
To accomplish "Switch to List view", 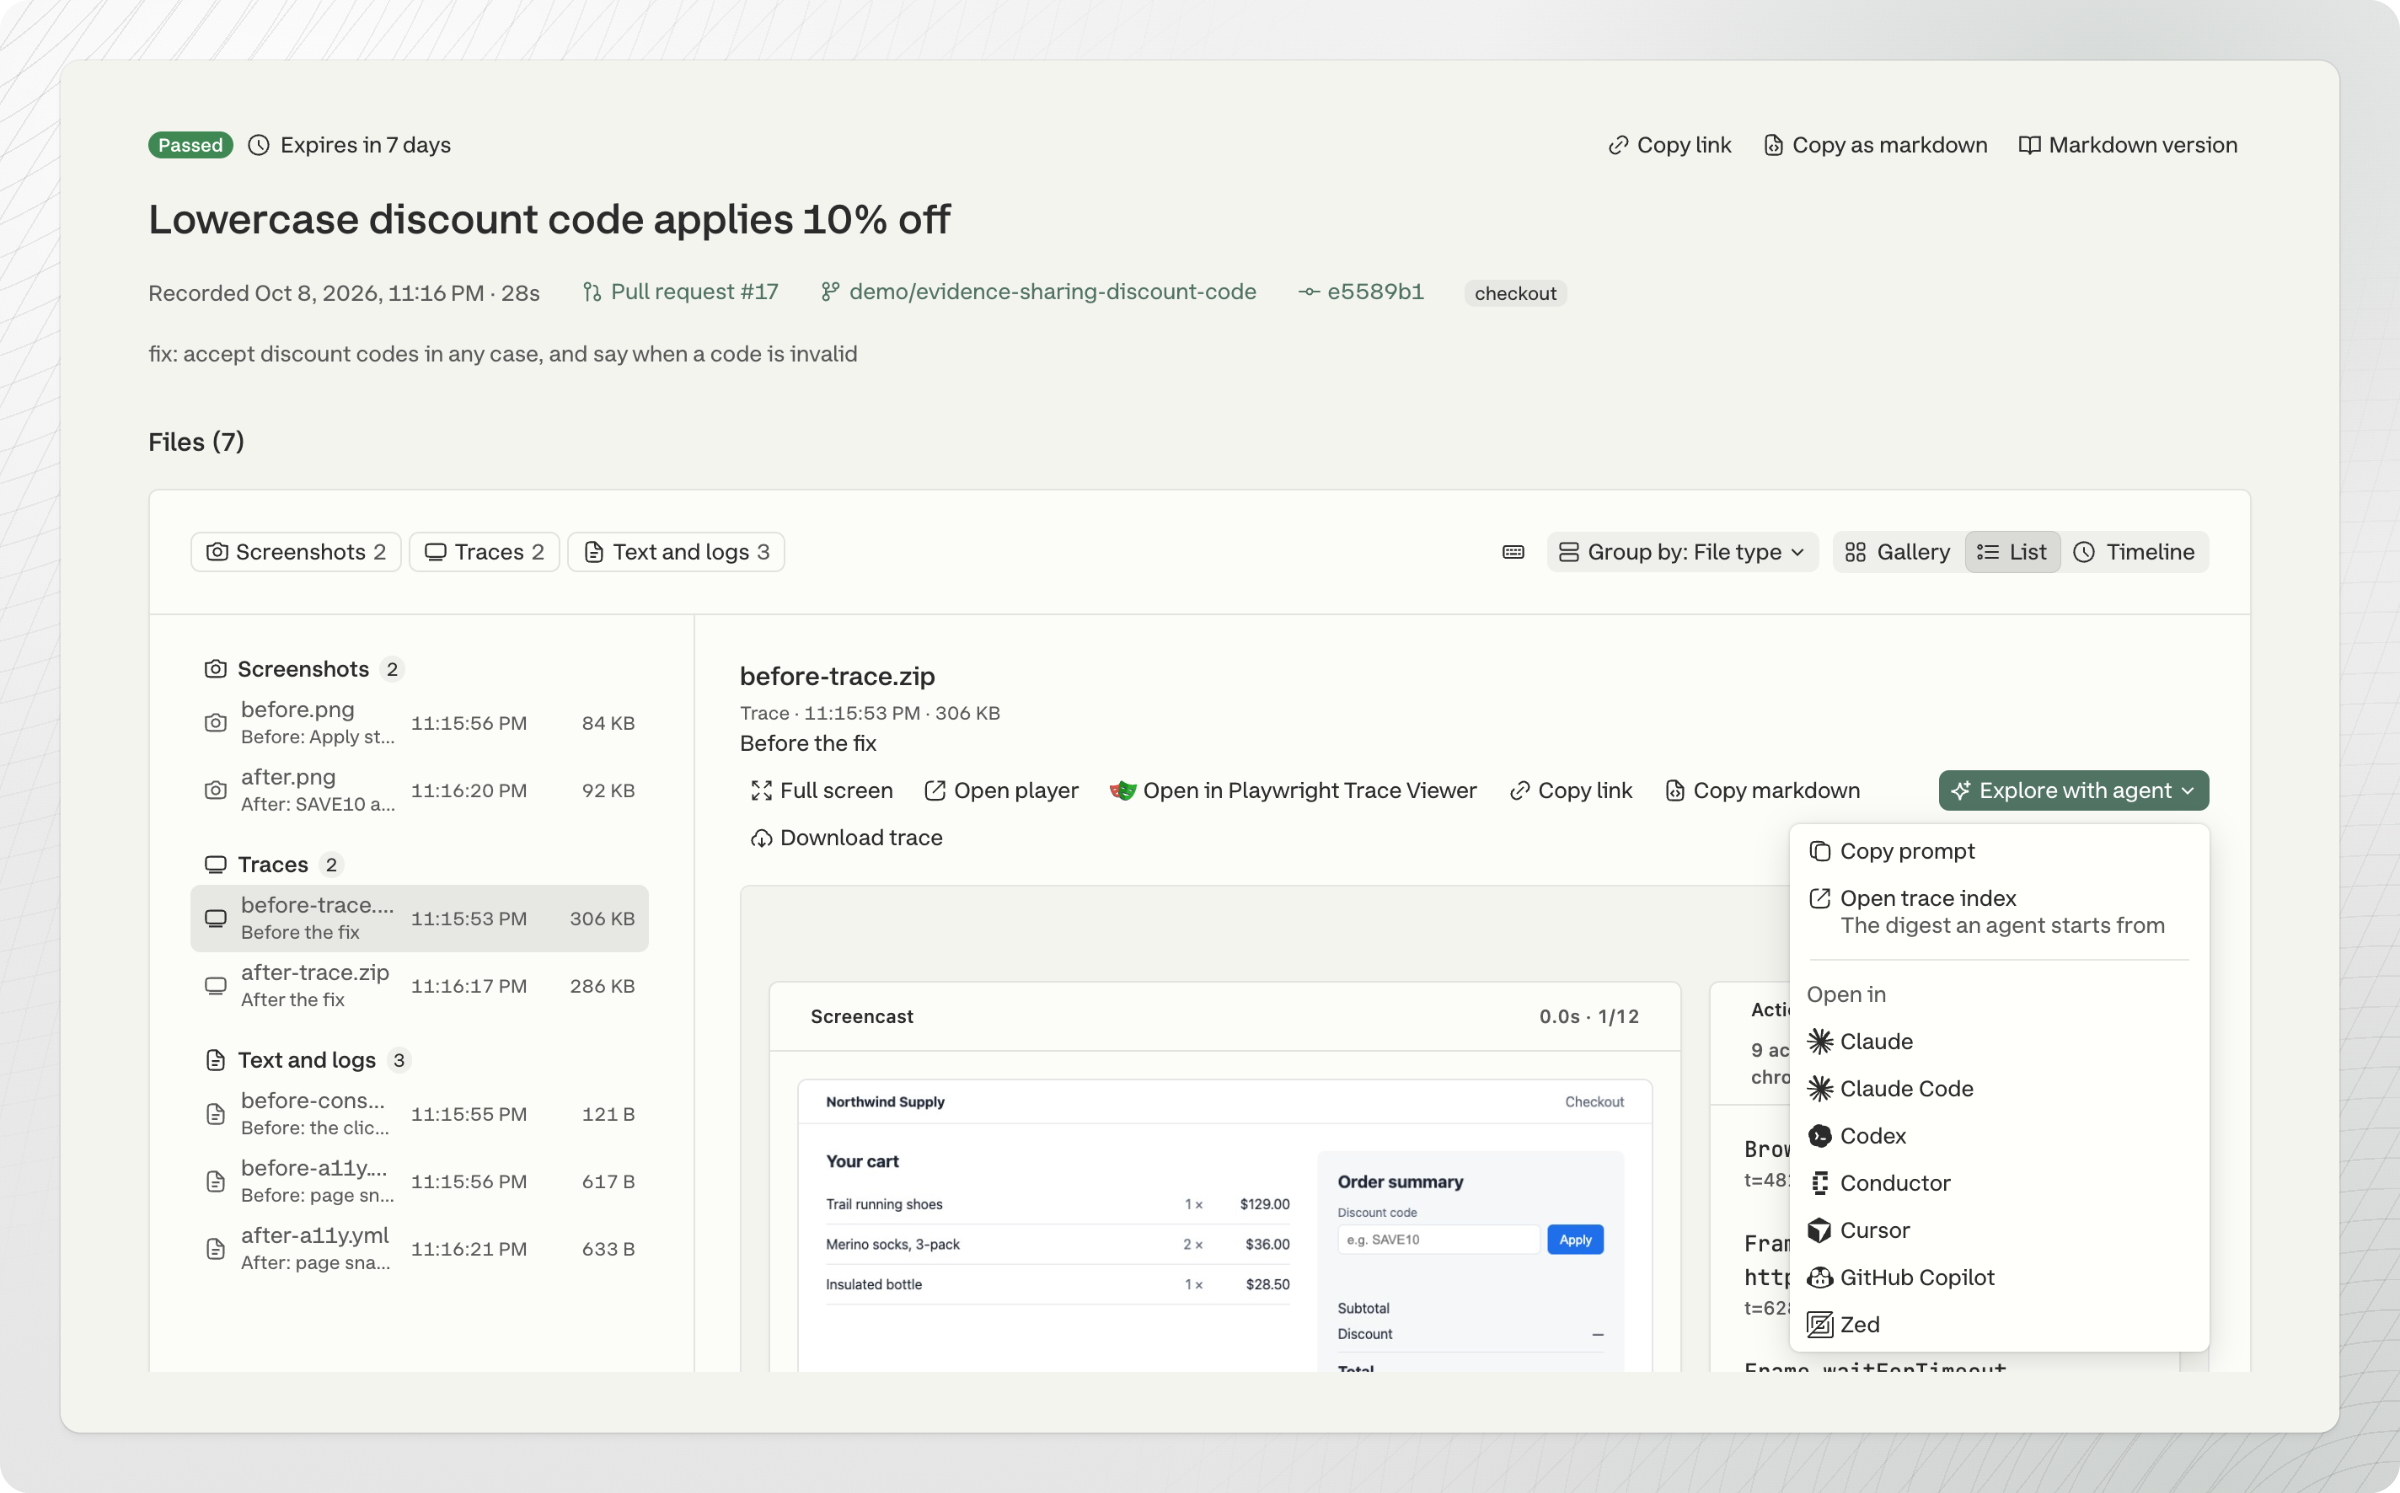I will (2012, 552).
